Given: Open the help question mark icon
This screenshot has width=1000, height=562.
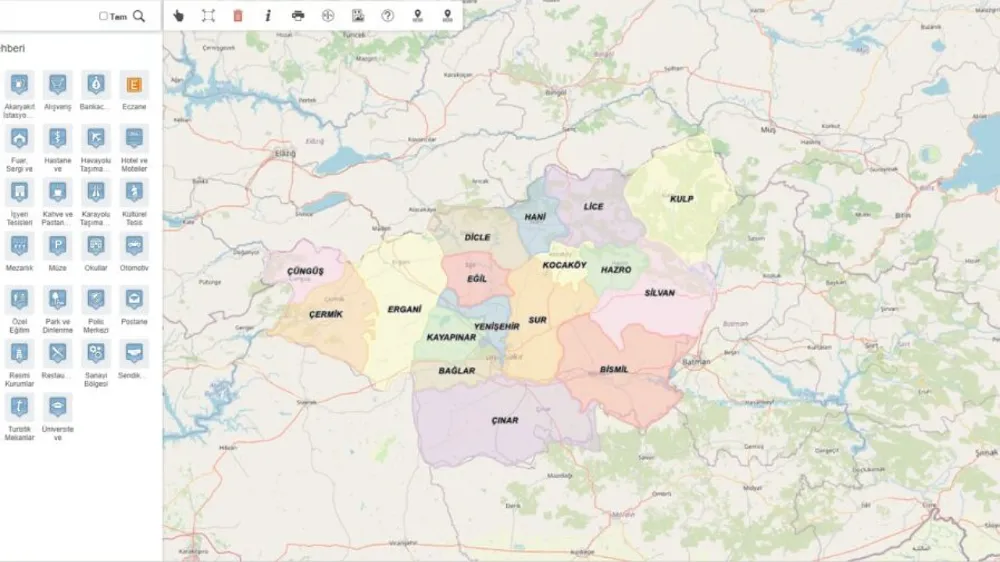Looking at the screenshot, I should [x=387, y=15].
